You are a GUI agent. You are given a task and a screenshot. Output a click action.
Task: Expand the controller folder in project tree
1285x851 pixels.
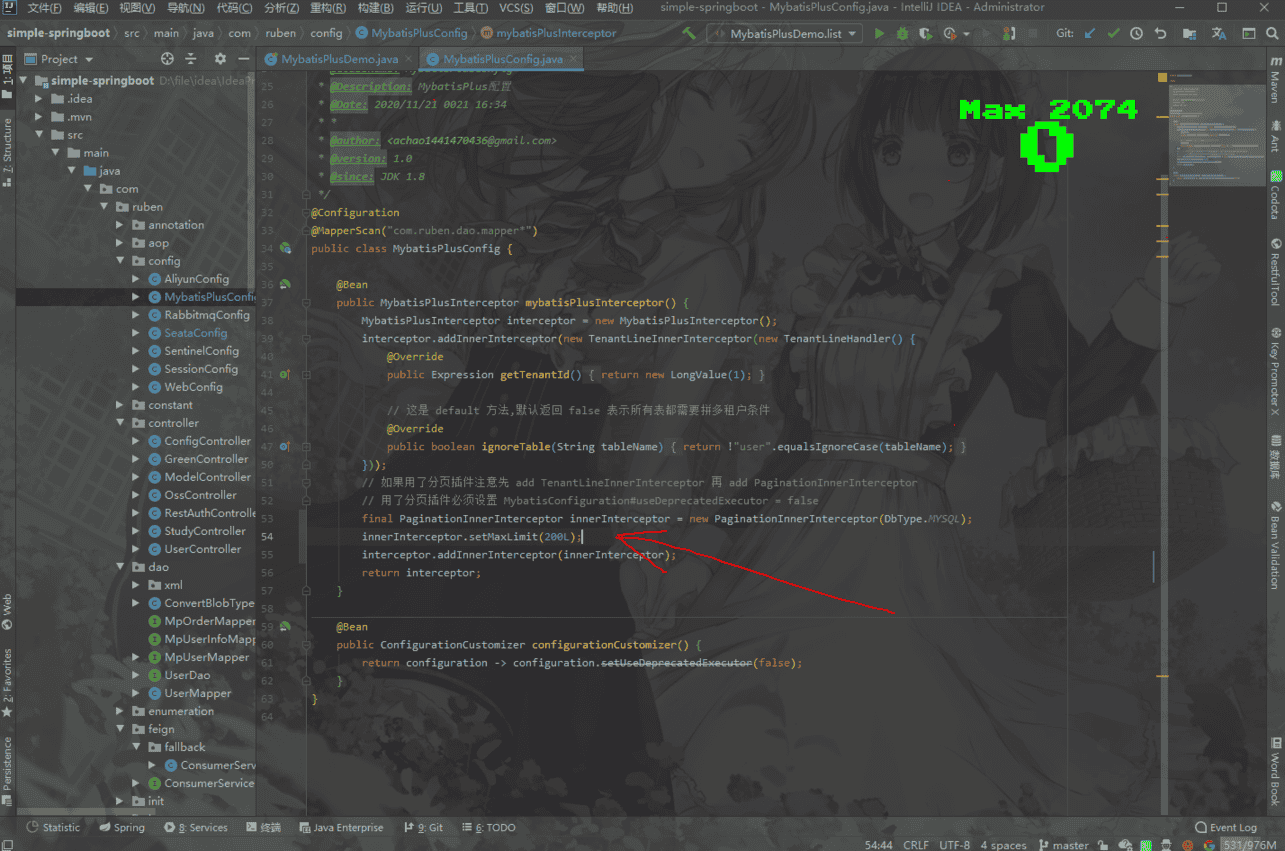[x=120, y=423]
